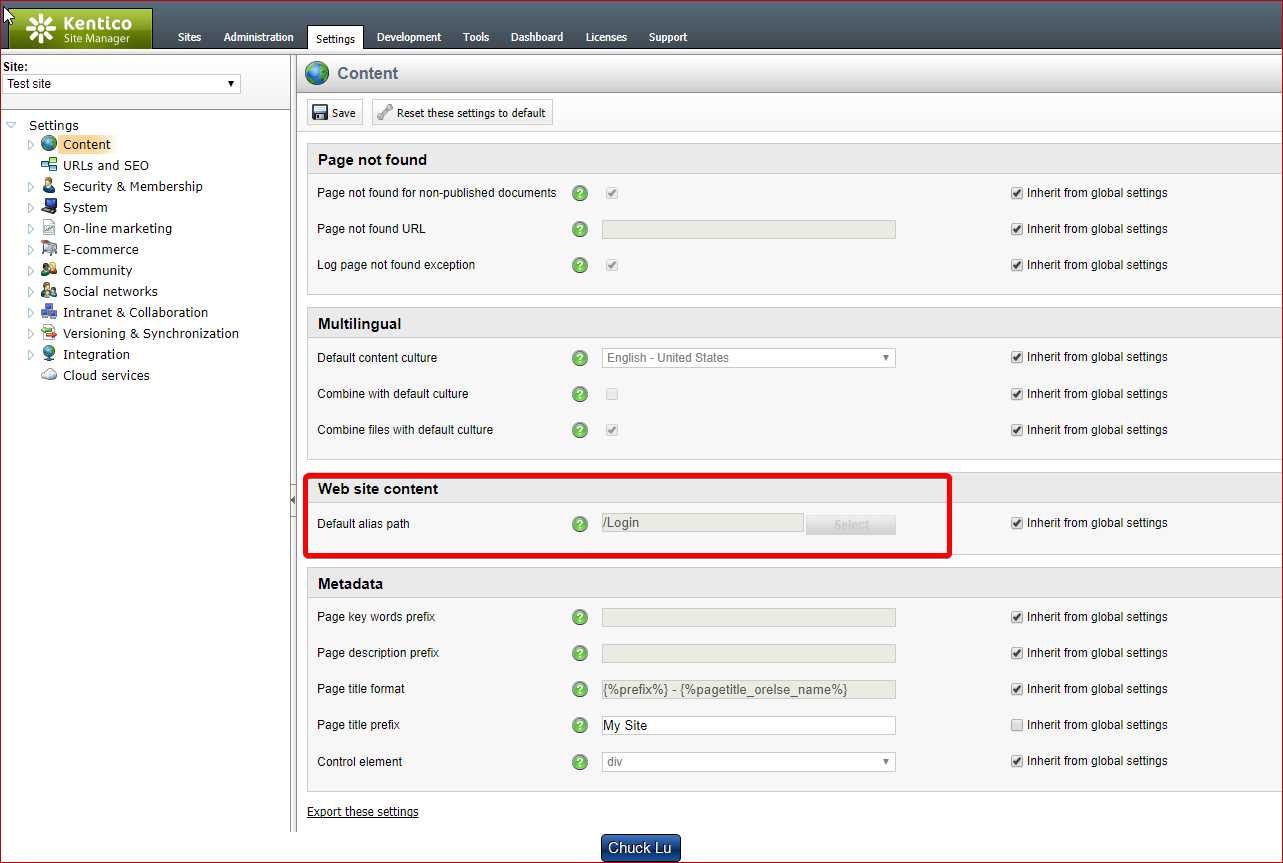Select Social networks in settings tree
Screen dimensions: 1283x863
point(110,291)
